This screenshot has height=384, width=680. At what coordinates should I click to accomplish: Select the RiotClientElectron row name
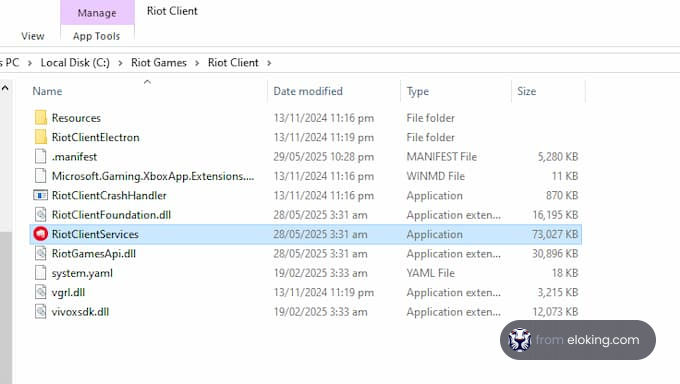point(95,138)
